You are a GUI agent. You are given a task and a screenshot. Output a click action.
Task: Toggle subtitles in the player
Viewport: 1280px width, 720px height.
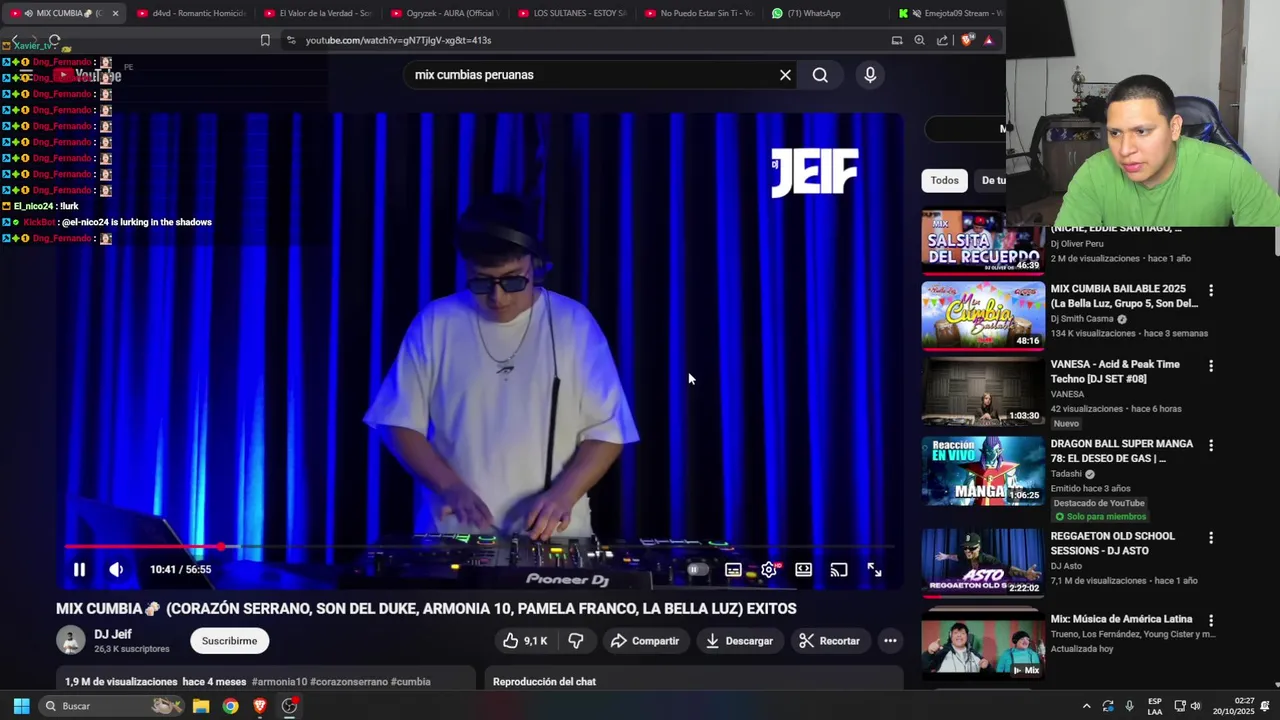click(x=733, y=570)
